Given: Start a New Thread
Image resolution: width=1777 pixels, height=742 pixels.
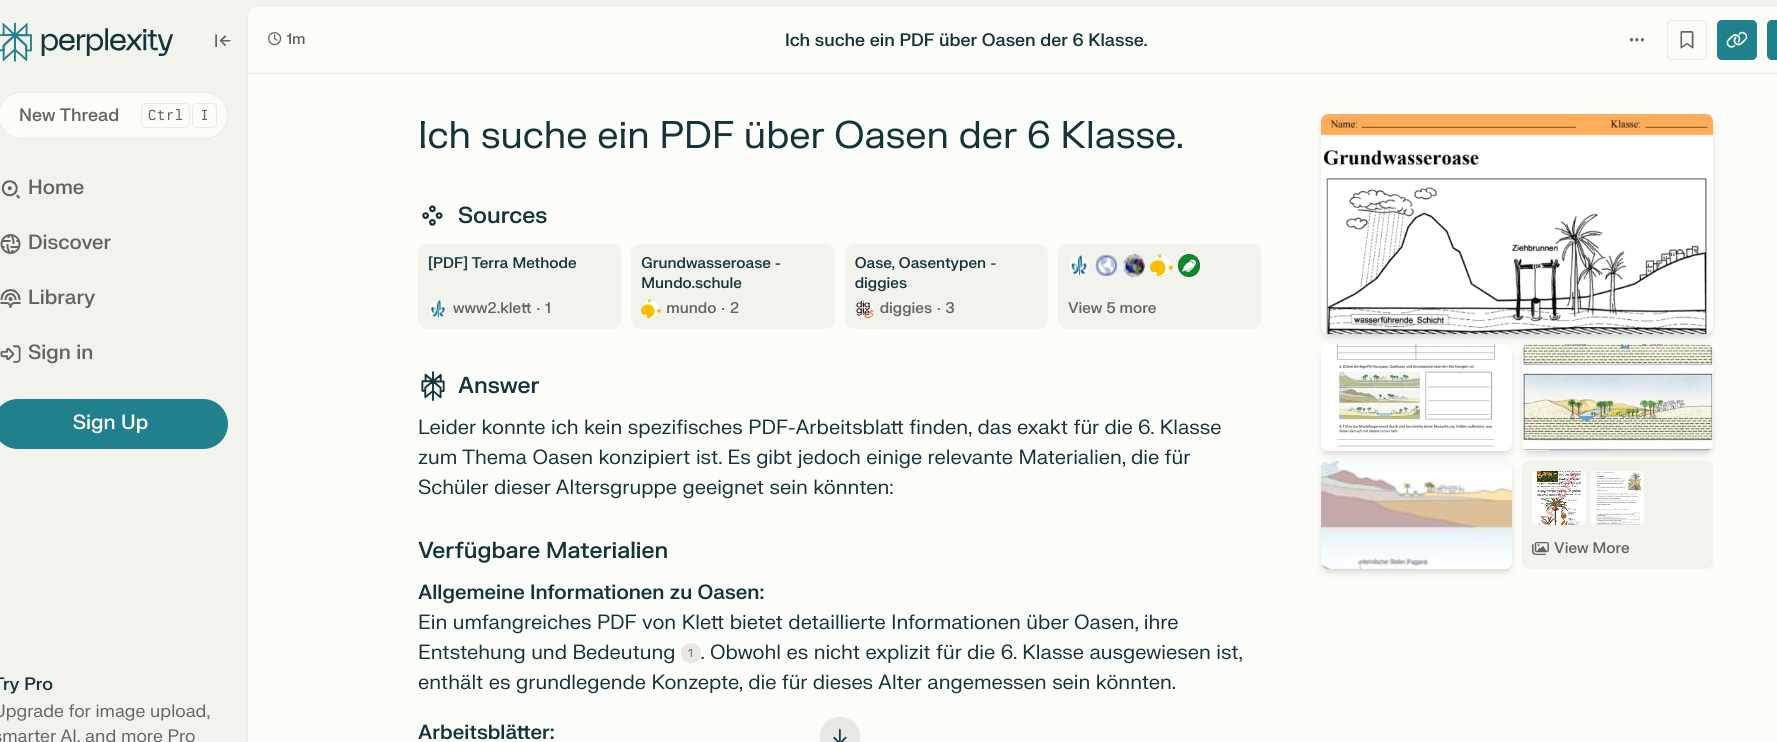Looking at the screenshot, I should click(69, 115).
